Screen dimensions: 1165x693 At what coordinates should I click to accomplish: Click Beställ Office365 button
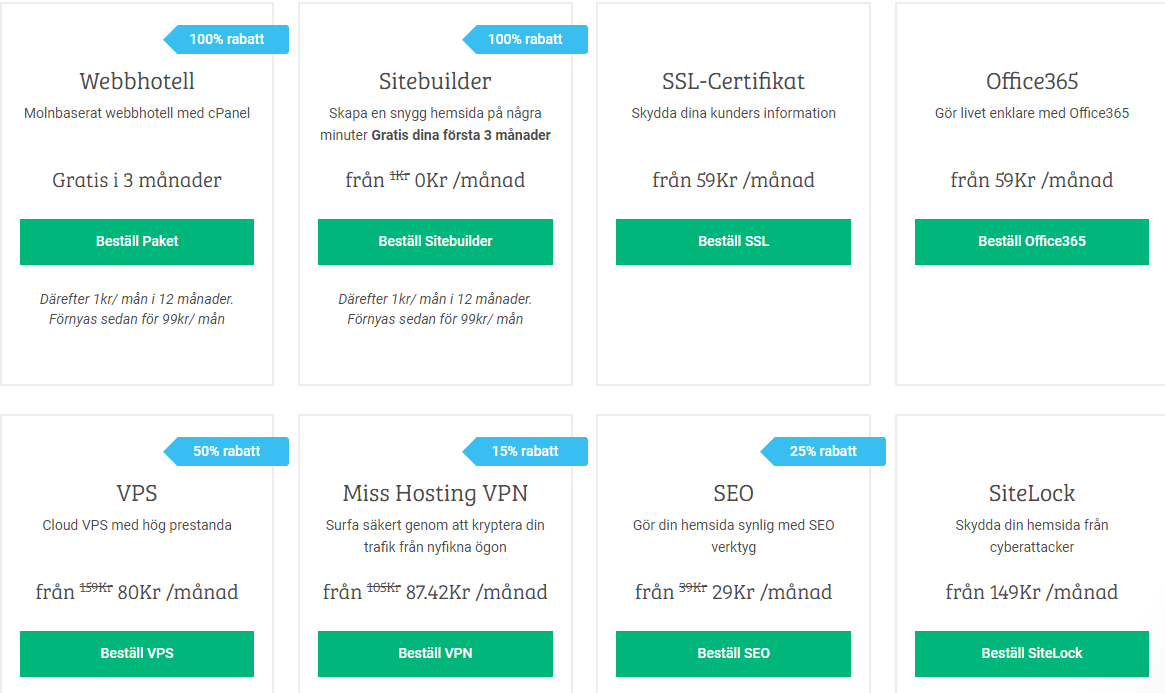1031,241
